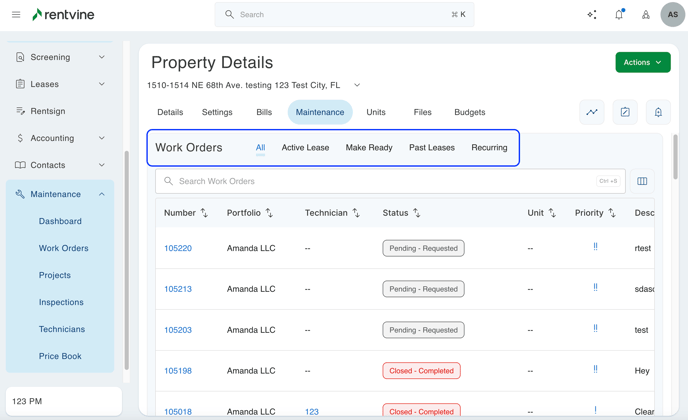Go to Technicians in the sidebar
Image resolution: width=688 pixels, height=420 pixels.
(x=62, y=329)
